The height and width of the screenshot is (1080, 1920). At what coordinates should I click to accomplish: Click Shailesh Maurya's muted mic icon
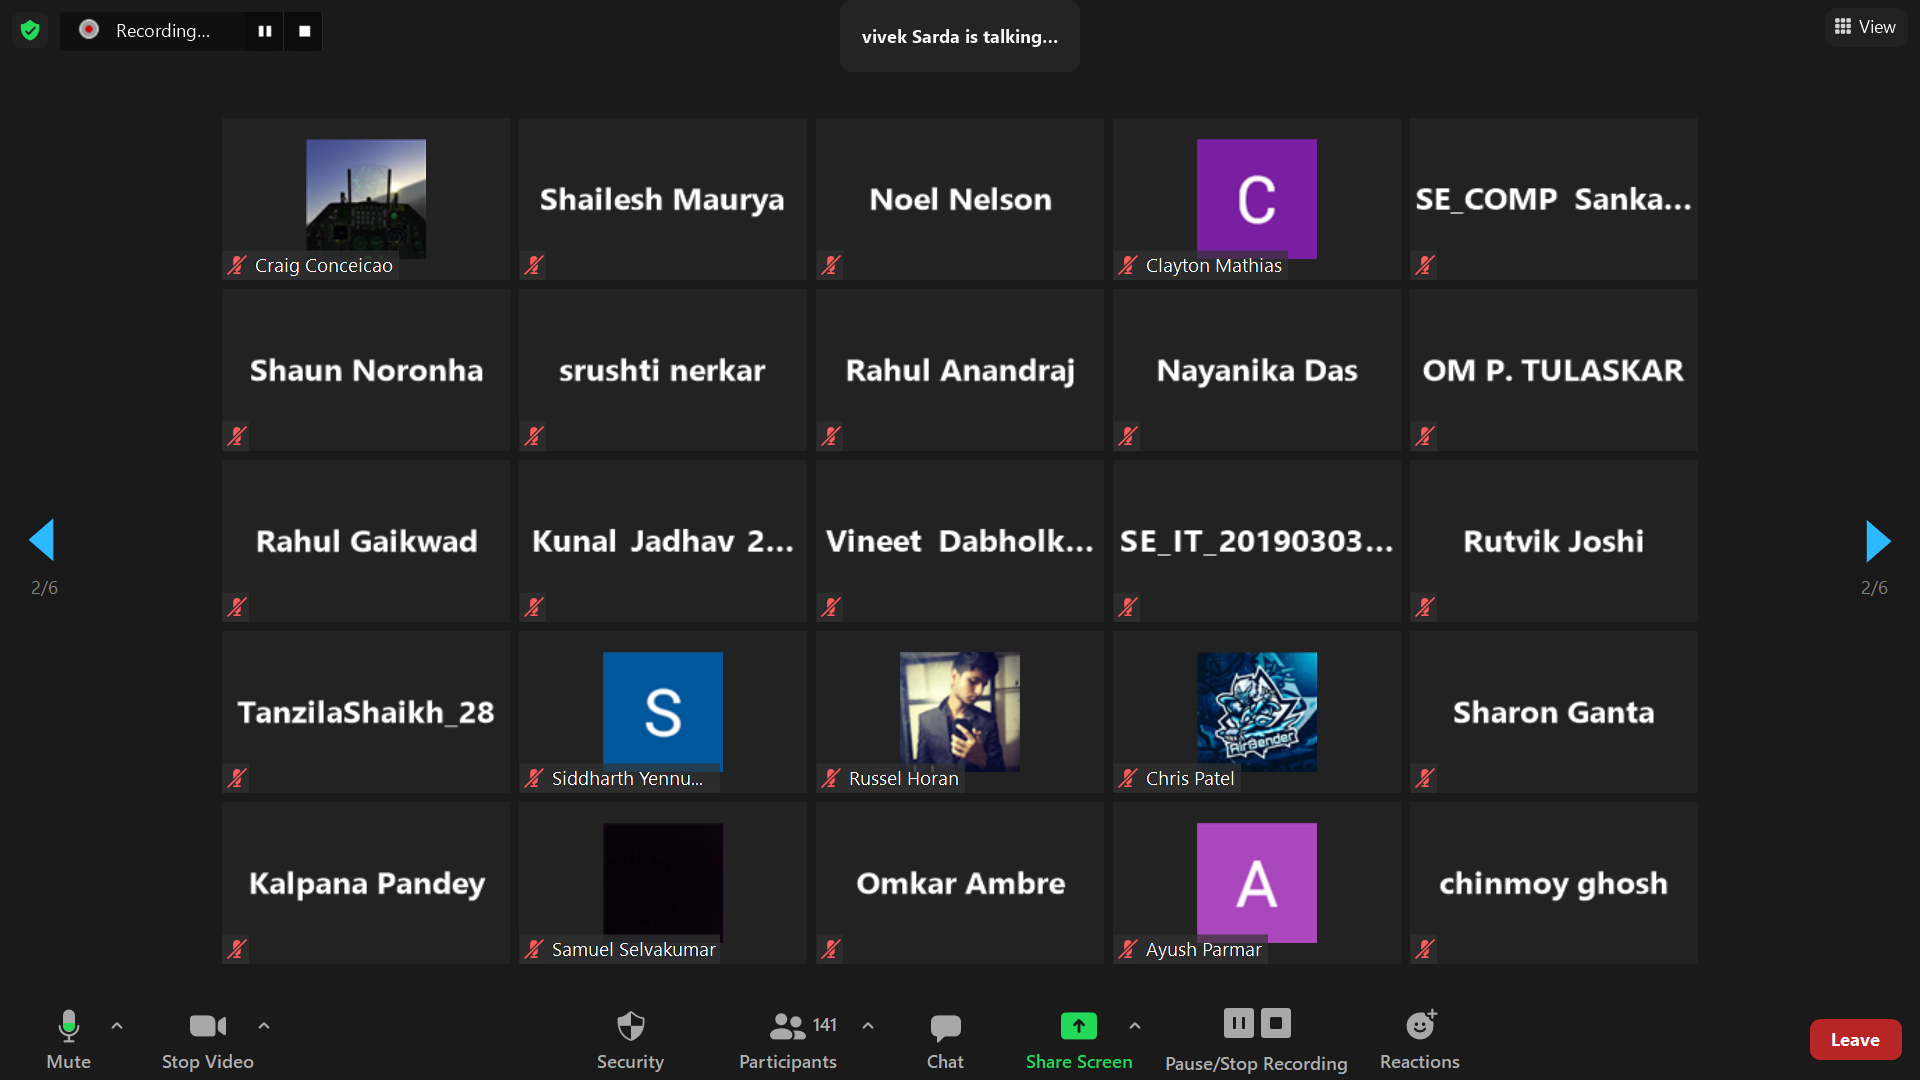tap(534, 265)
